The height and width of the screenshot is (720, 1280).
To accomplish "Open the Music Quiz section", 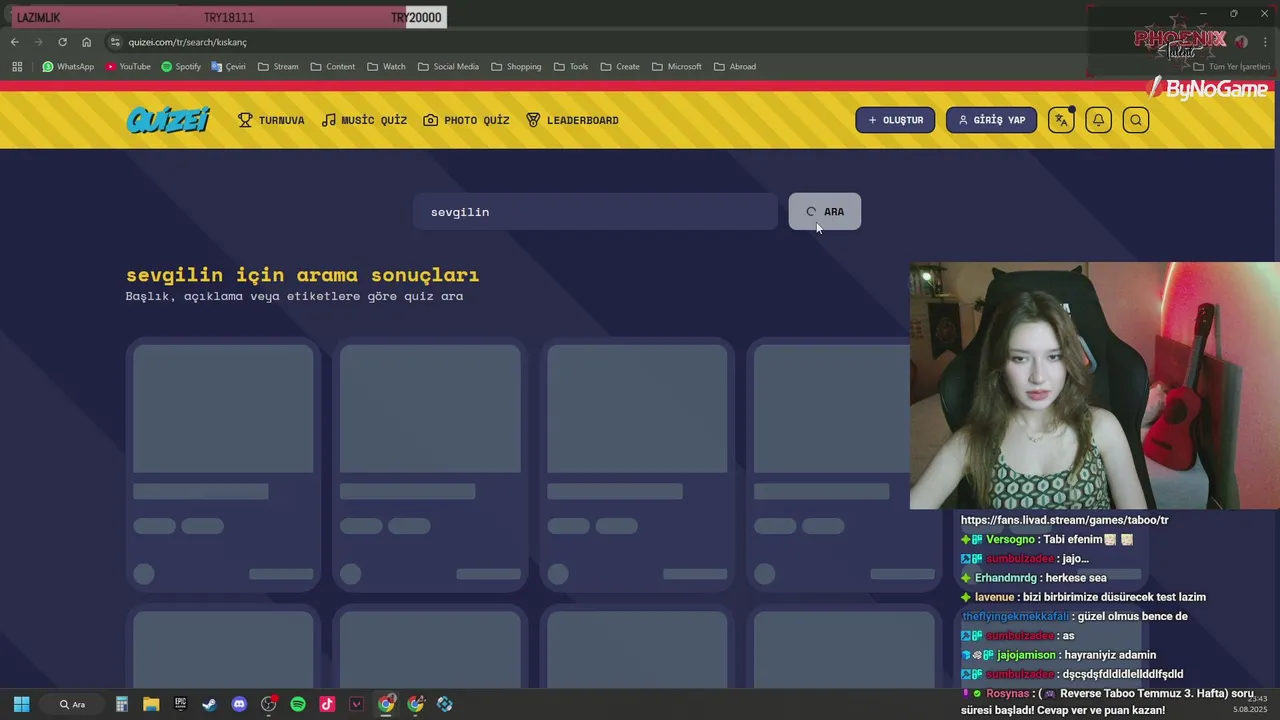I will [364, 120].
